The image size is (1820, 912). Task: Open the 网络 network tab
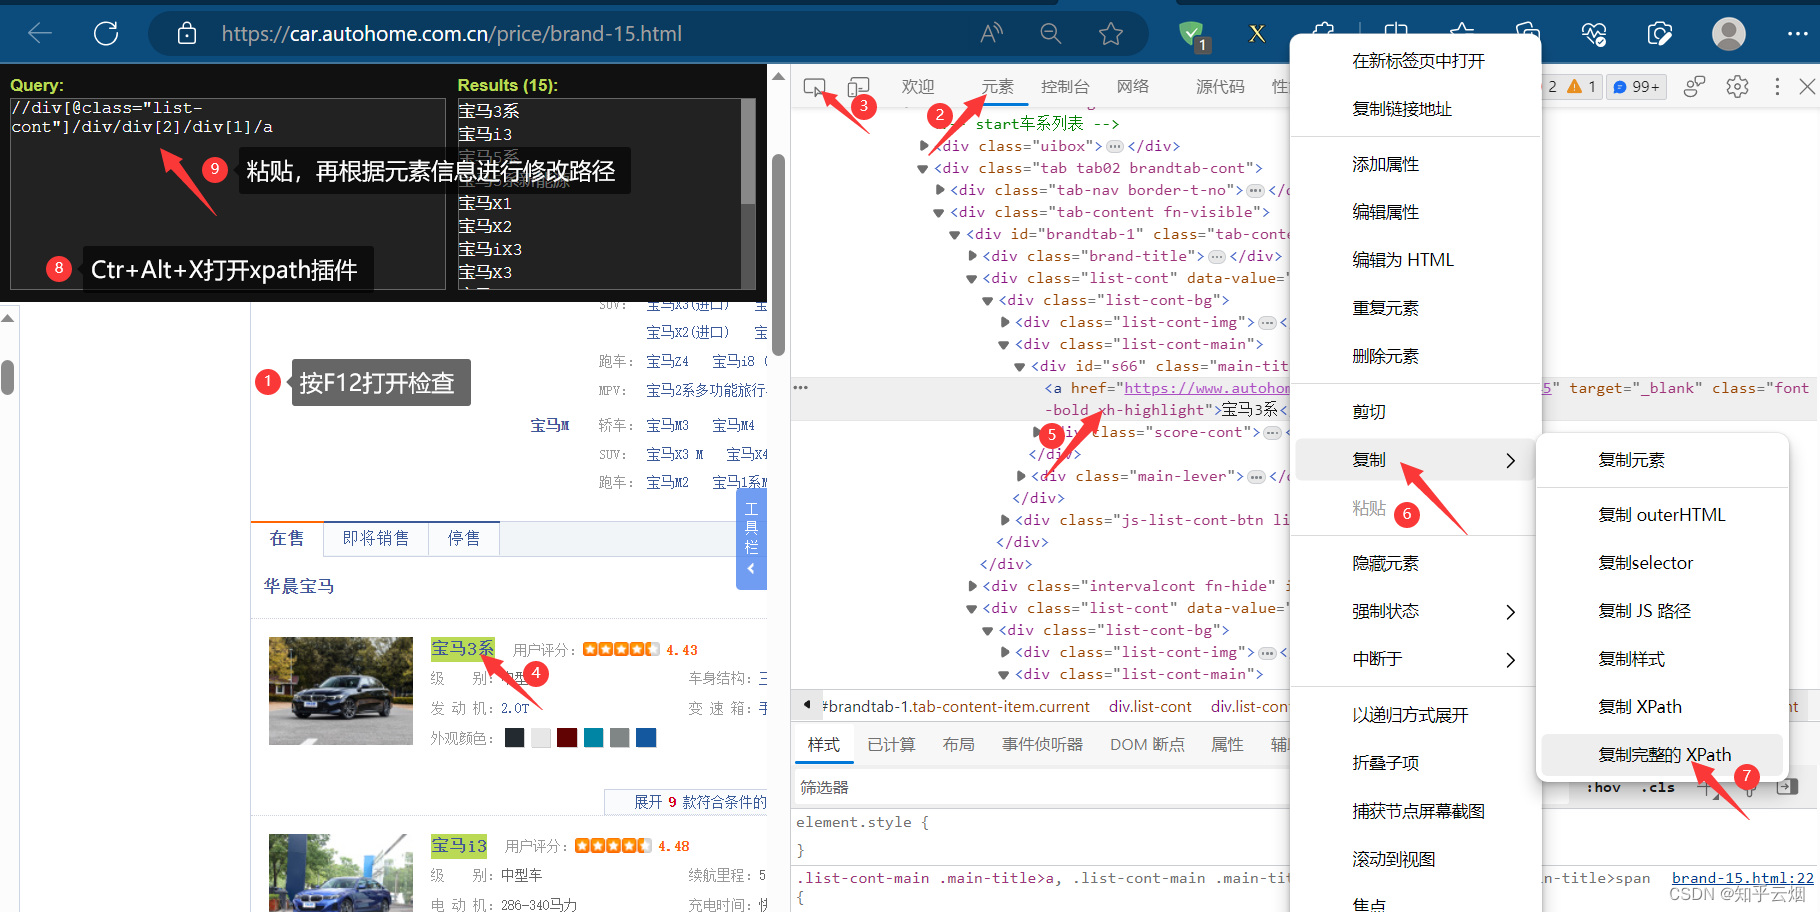tap(1133, 87)
